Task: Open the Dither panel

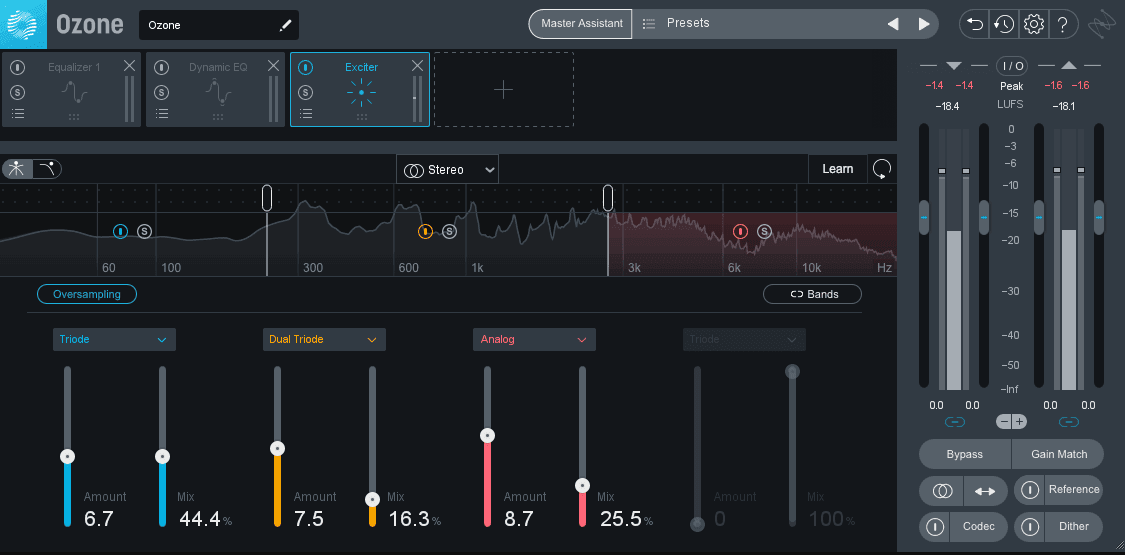Action: [1073, 527]
